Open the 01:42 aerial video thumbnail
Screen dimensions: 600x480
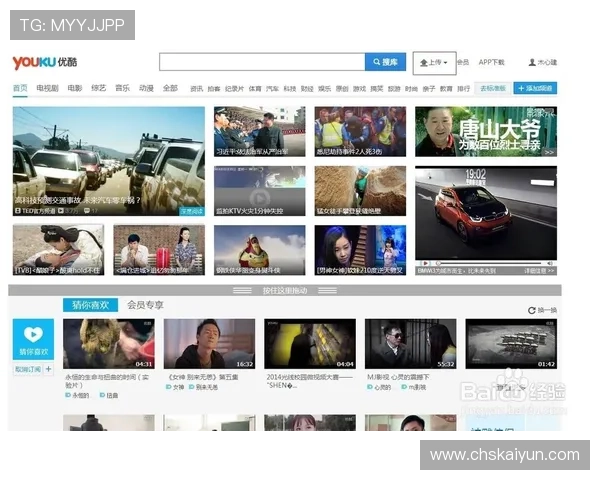click(x=511, y=344)
